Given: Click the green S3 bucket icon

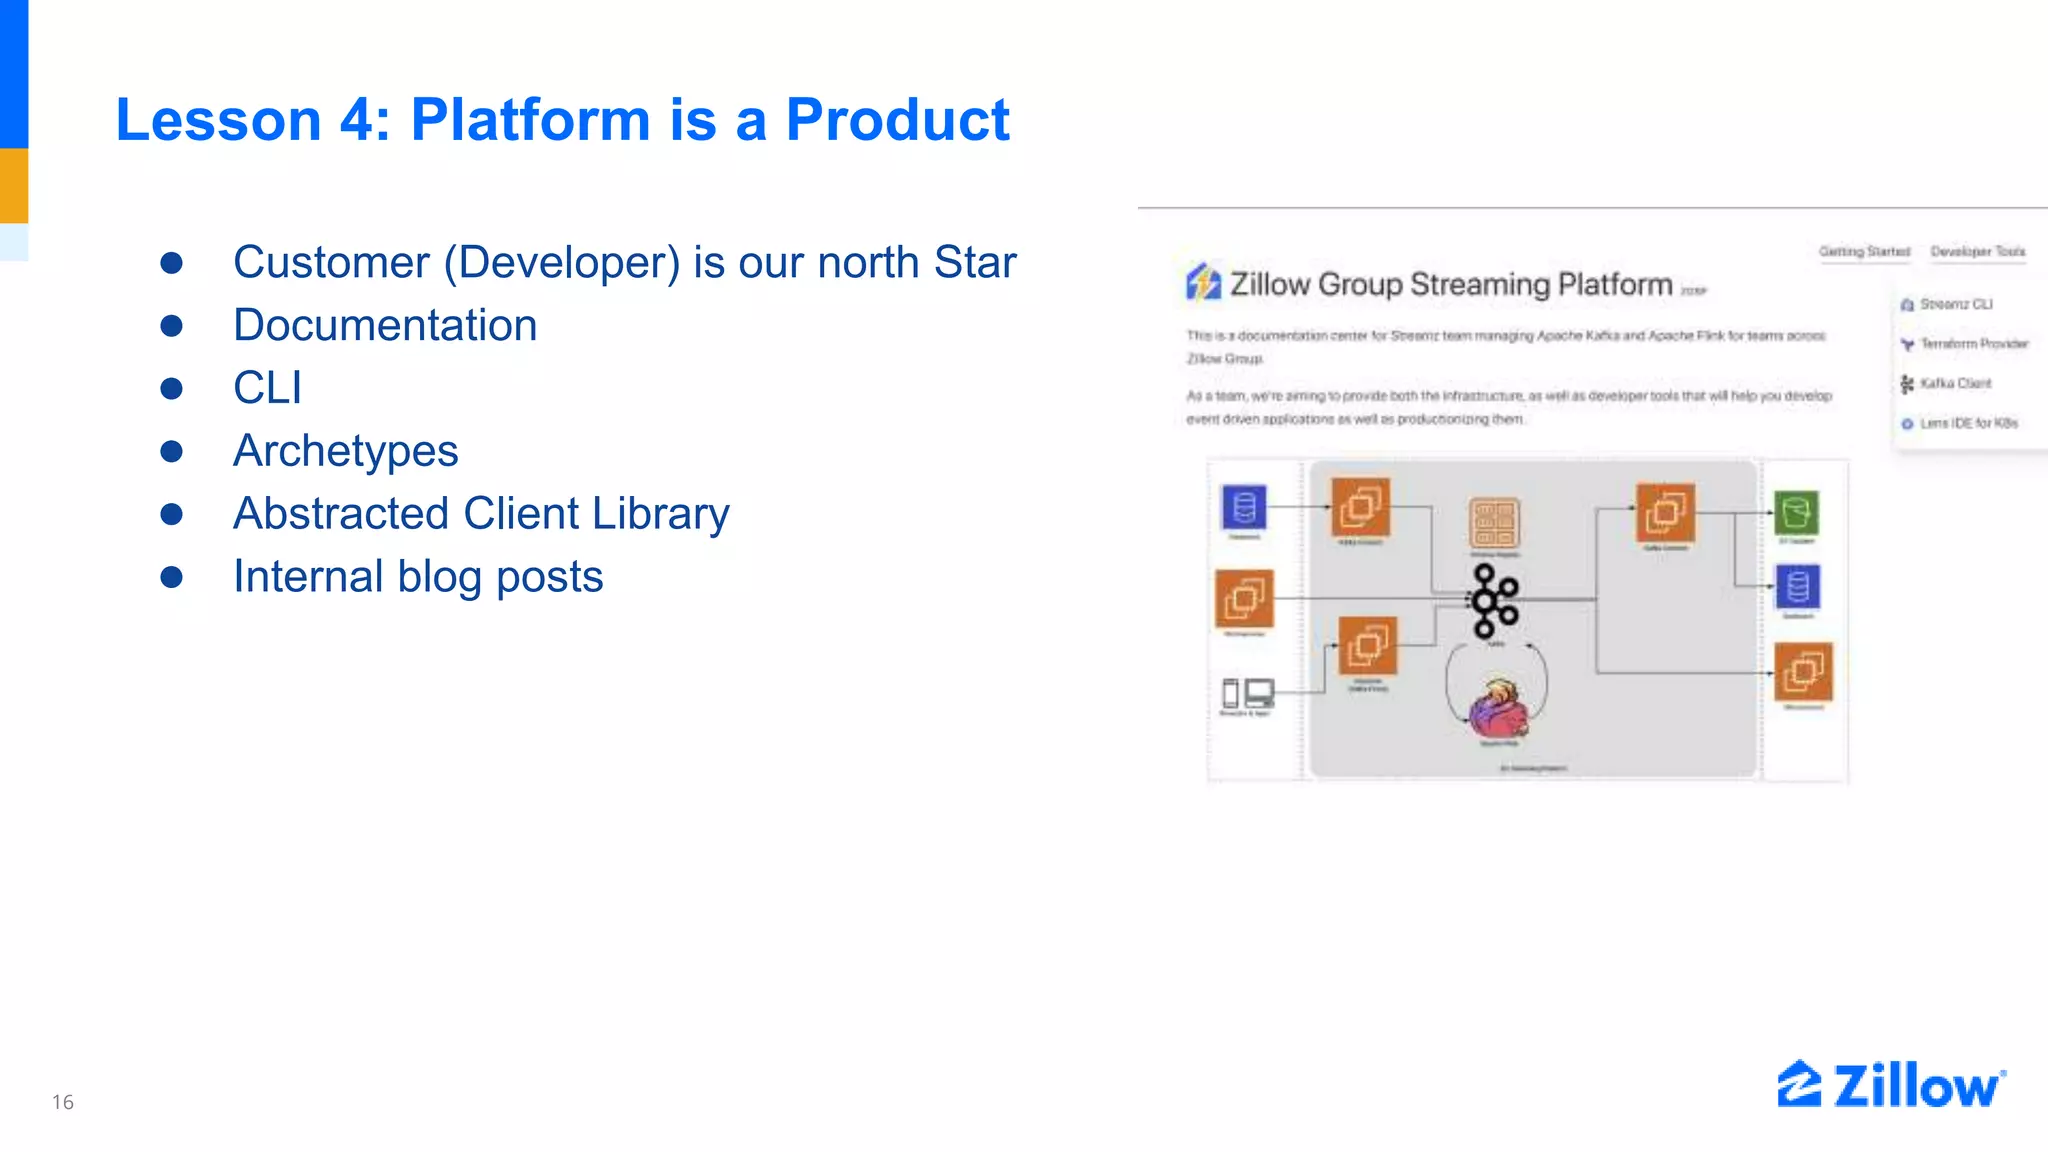Looking at the screenshot, I should 1796,514.
